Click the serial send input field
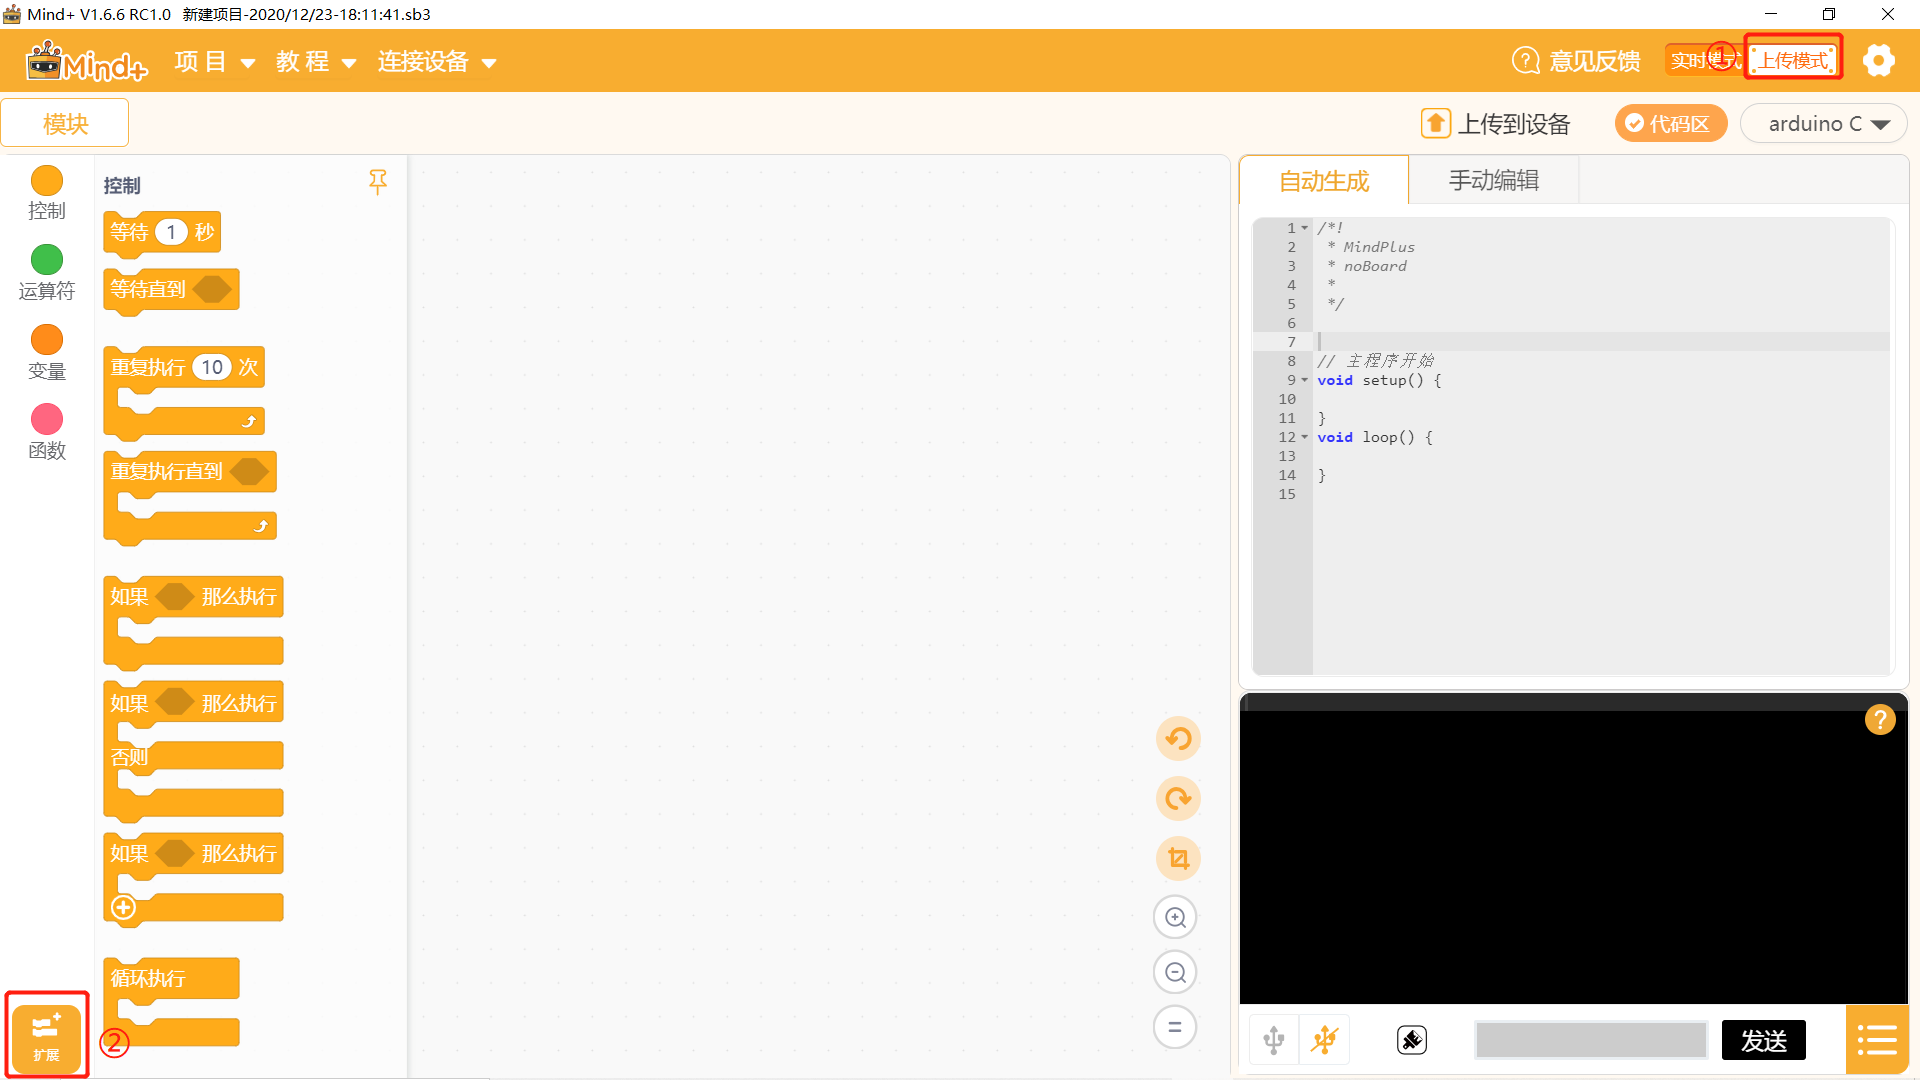The height and width of the screenshot is (1080, 1920). click(x=1591, y=1040)
